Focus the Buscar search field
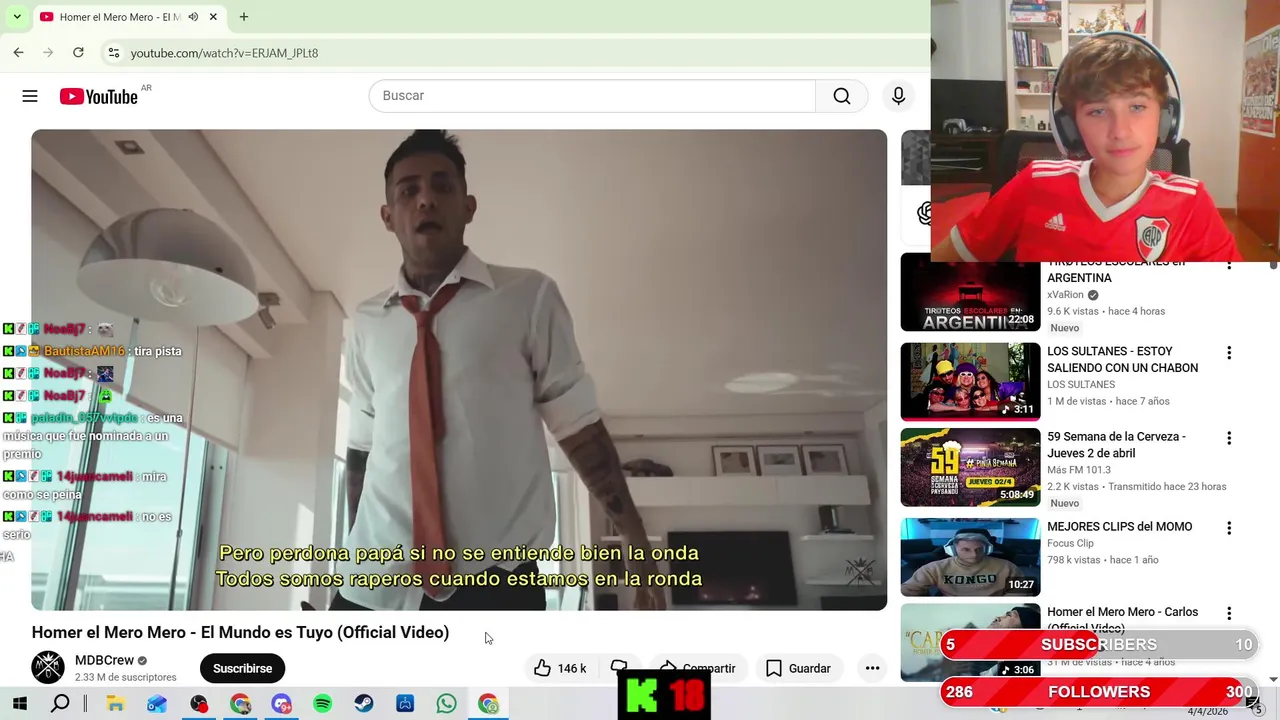This screenshot has width=1280, height=720. [592, 96]
